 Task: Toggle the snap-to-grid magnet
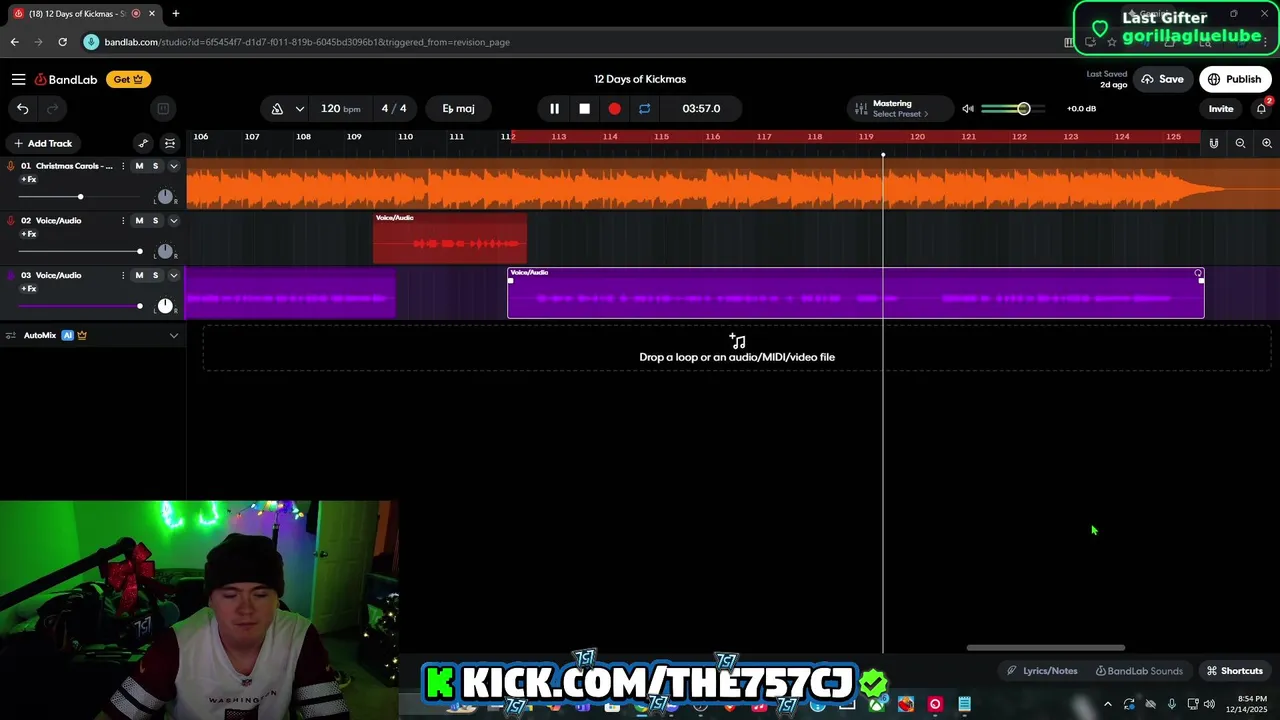(x=1213, y=143)
